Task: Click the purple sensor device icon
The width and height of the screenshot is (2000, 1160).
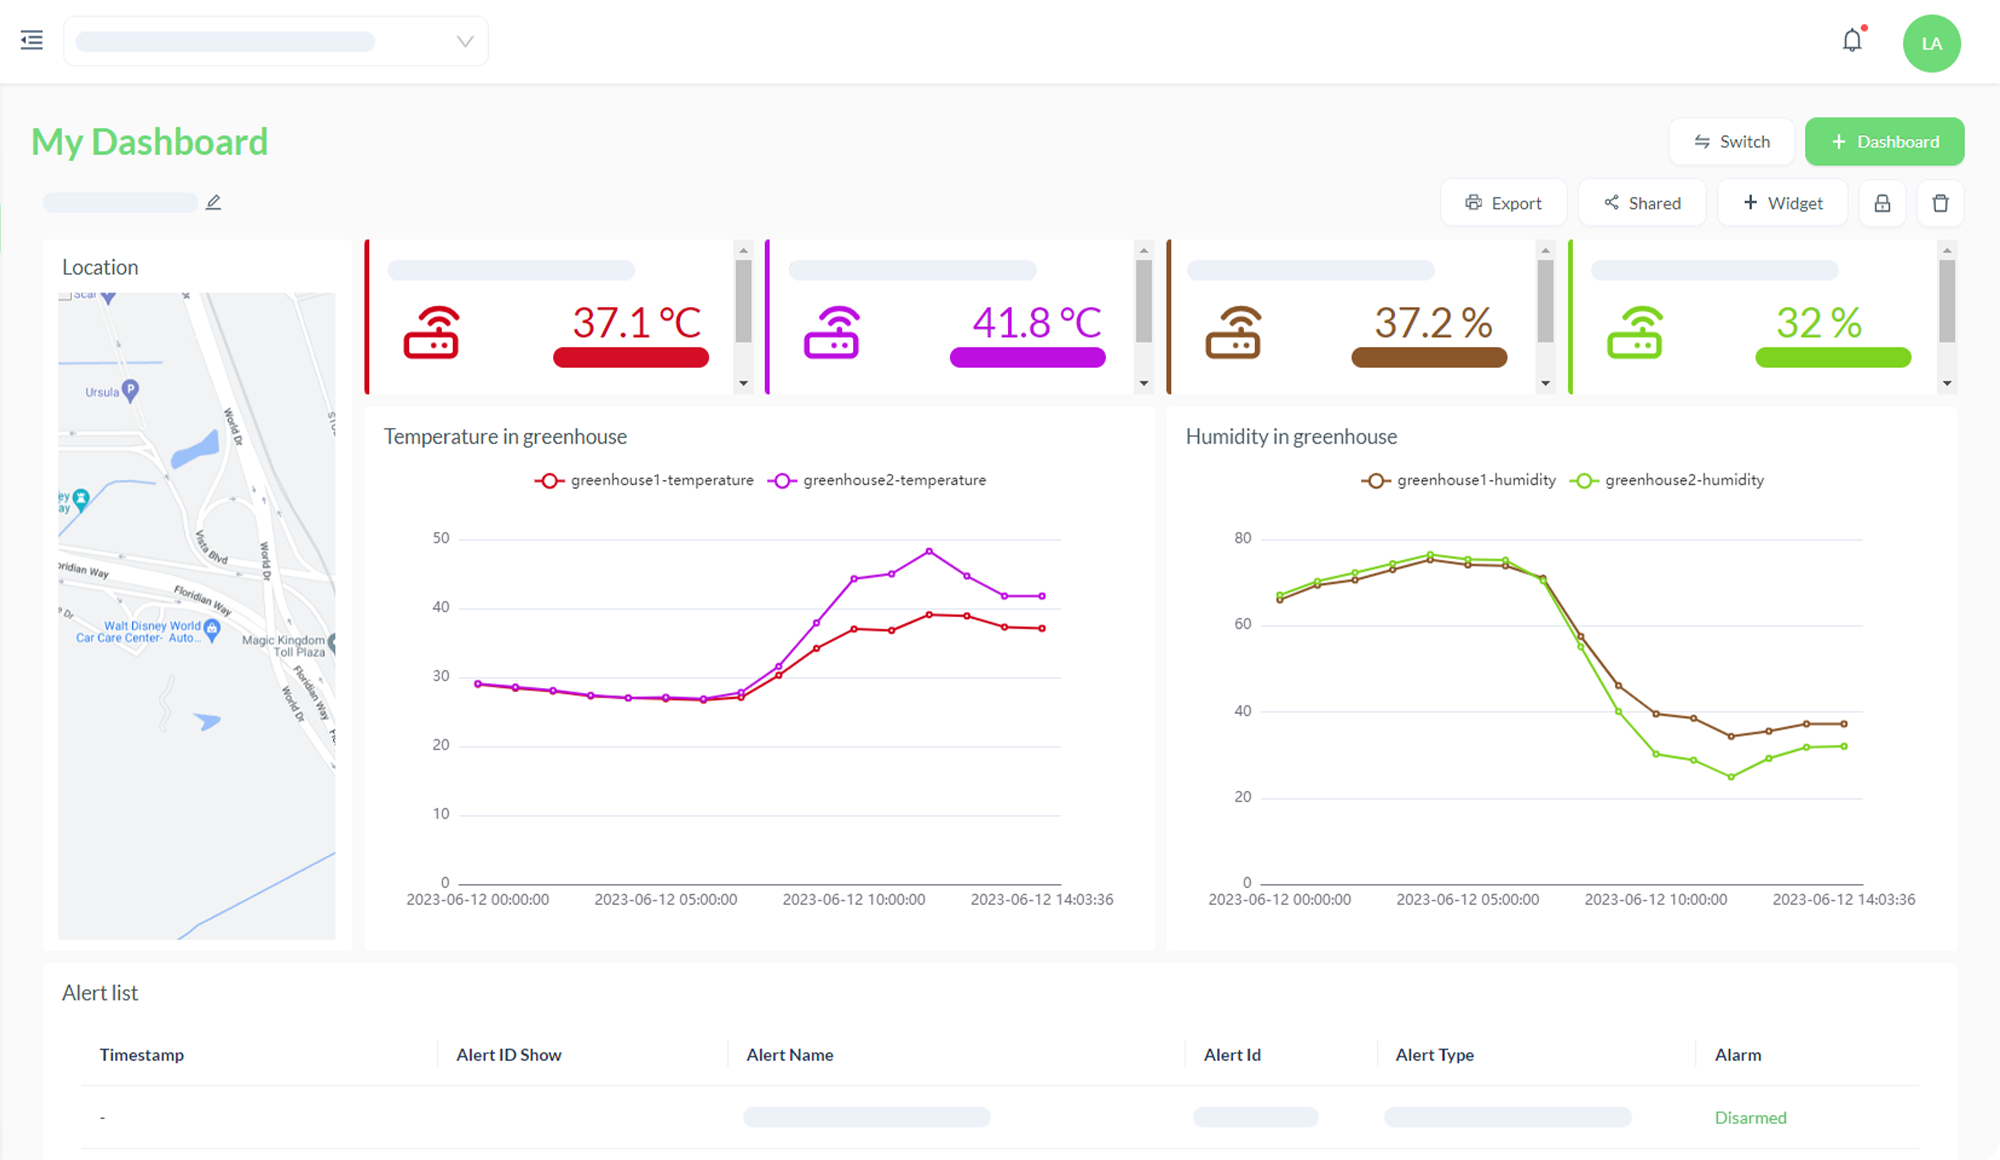Action: point(830,333)
